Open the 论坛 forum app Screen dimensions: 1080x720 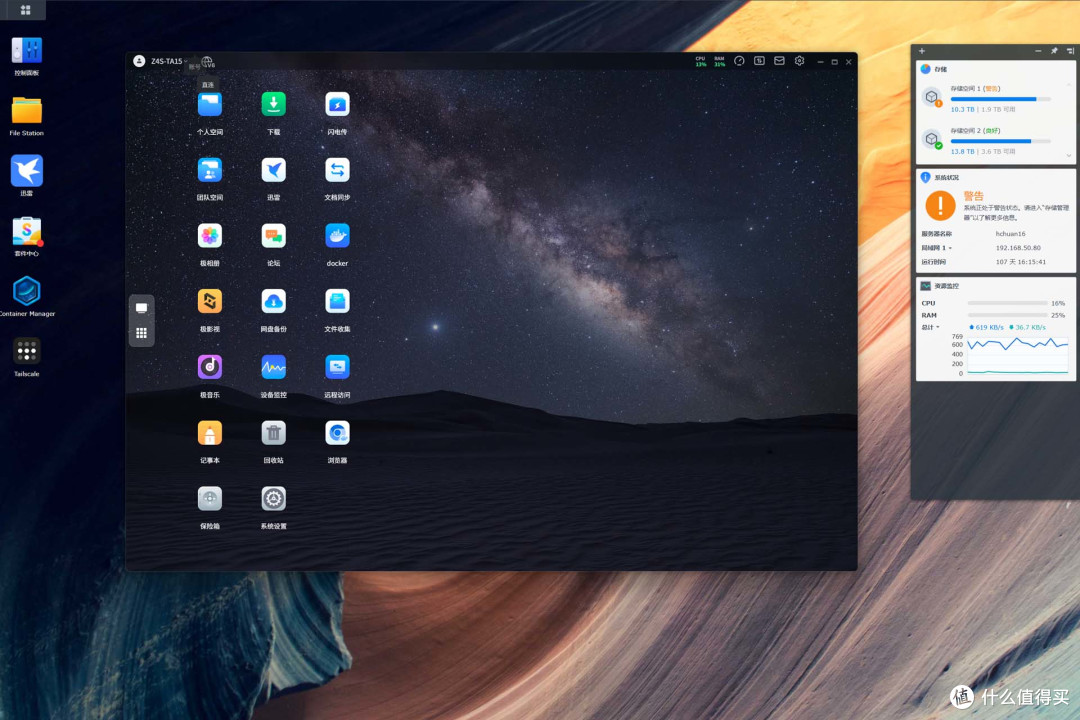[x=273, y=236]
